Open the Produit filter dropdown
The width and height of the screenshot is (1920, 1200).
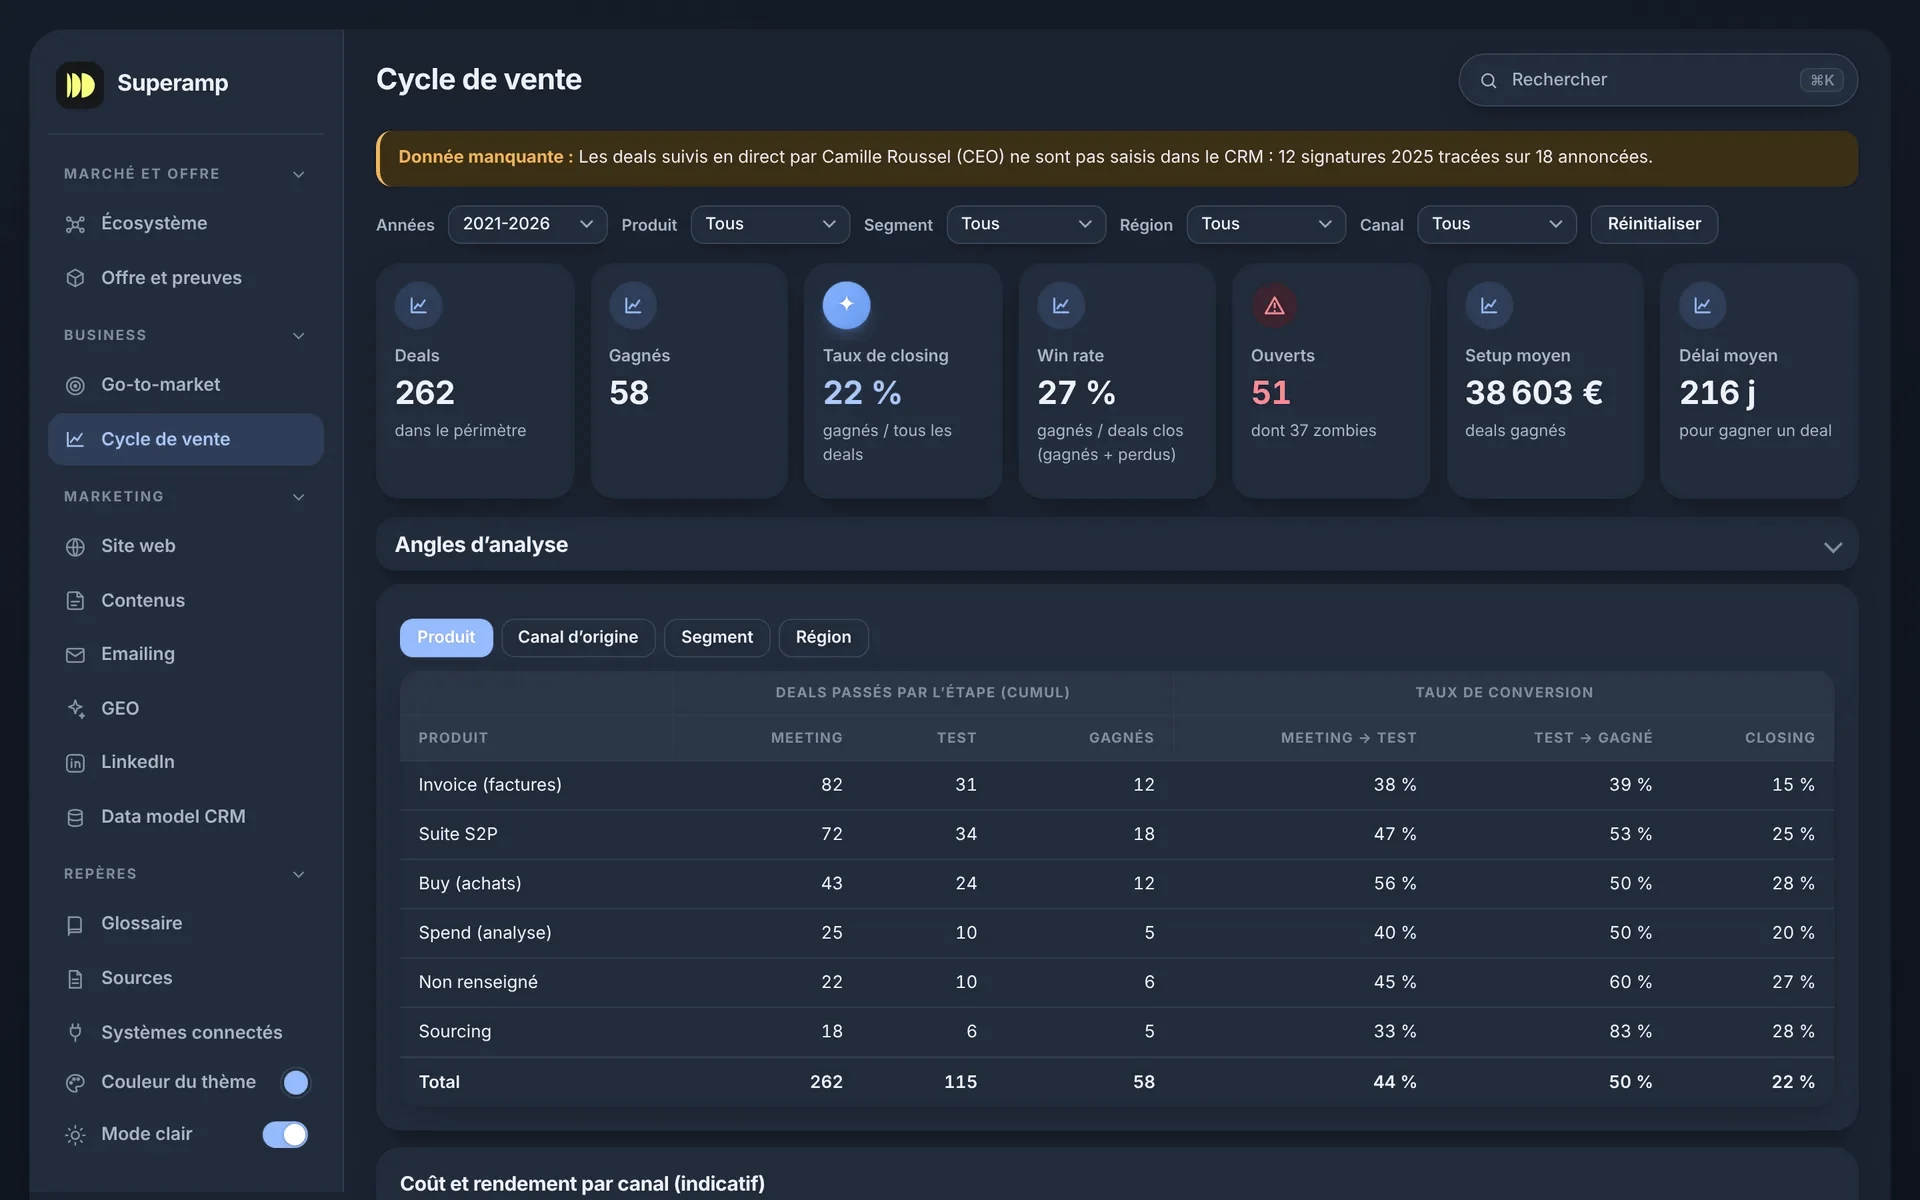tap(770, 224)
